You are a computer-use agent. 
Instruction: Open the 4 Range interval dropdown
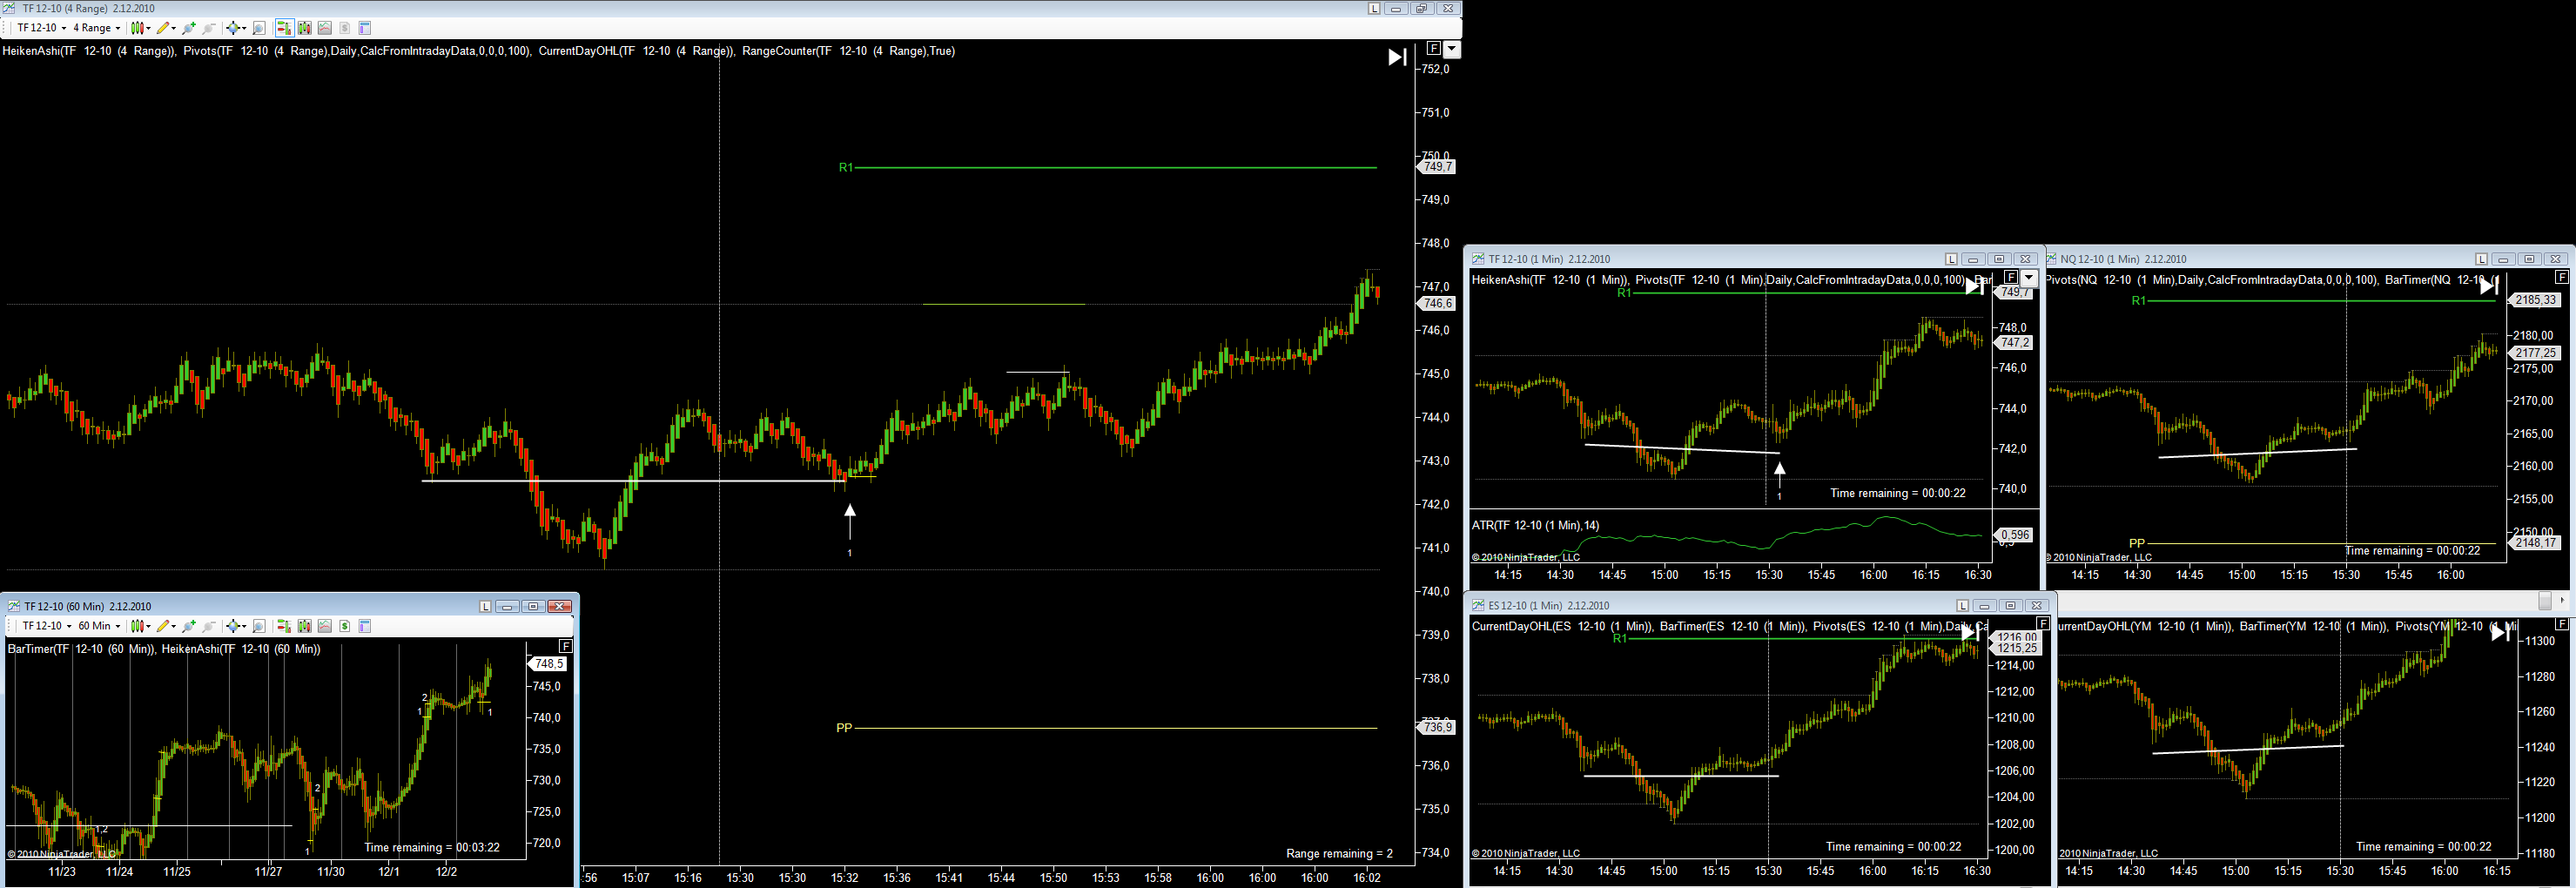(97, 28)
